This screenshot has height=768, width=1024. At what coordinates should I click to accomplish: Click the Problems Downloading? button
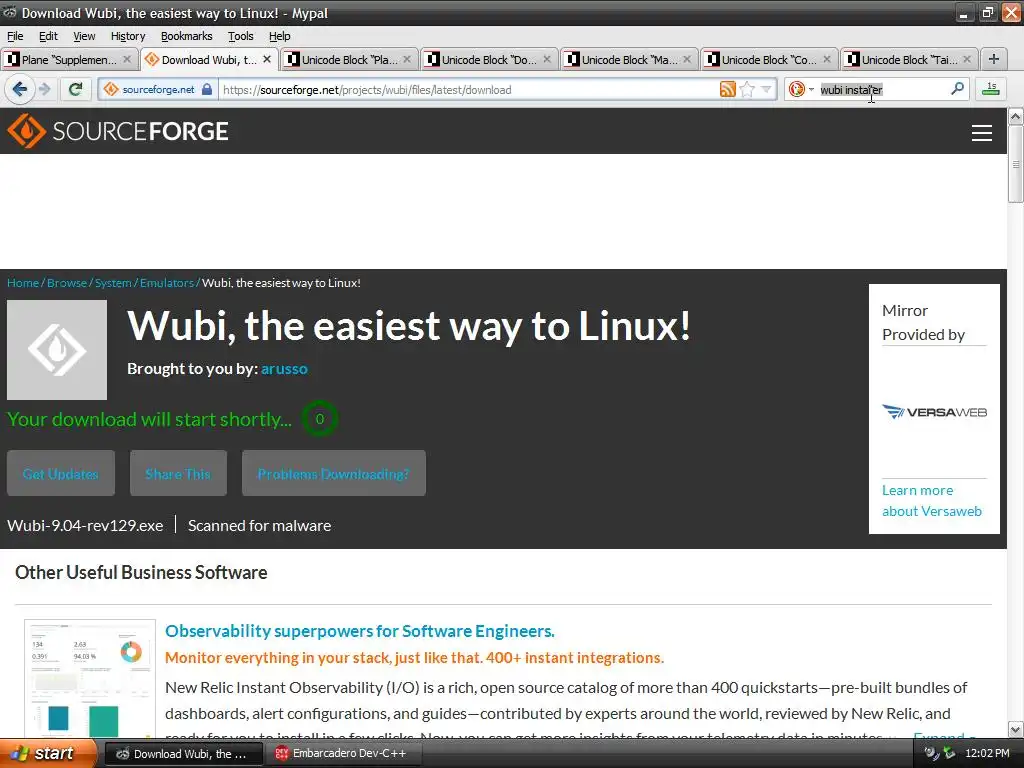click(334, 473)
